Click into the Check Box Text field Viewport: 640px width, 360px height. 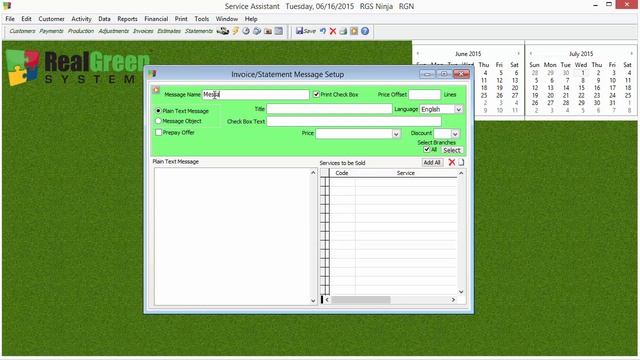[x=354, y=121]
